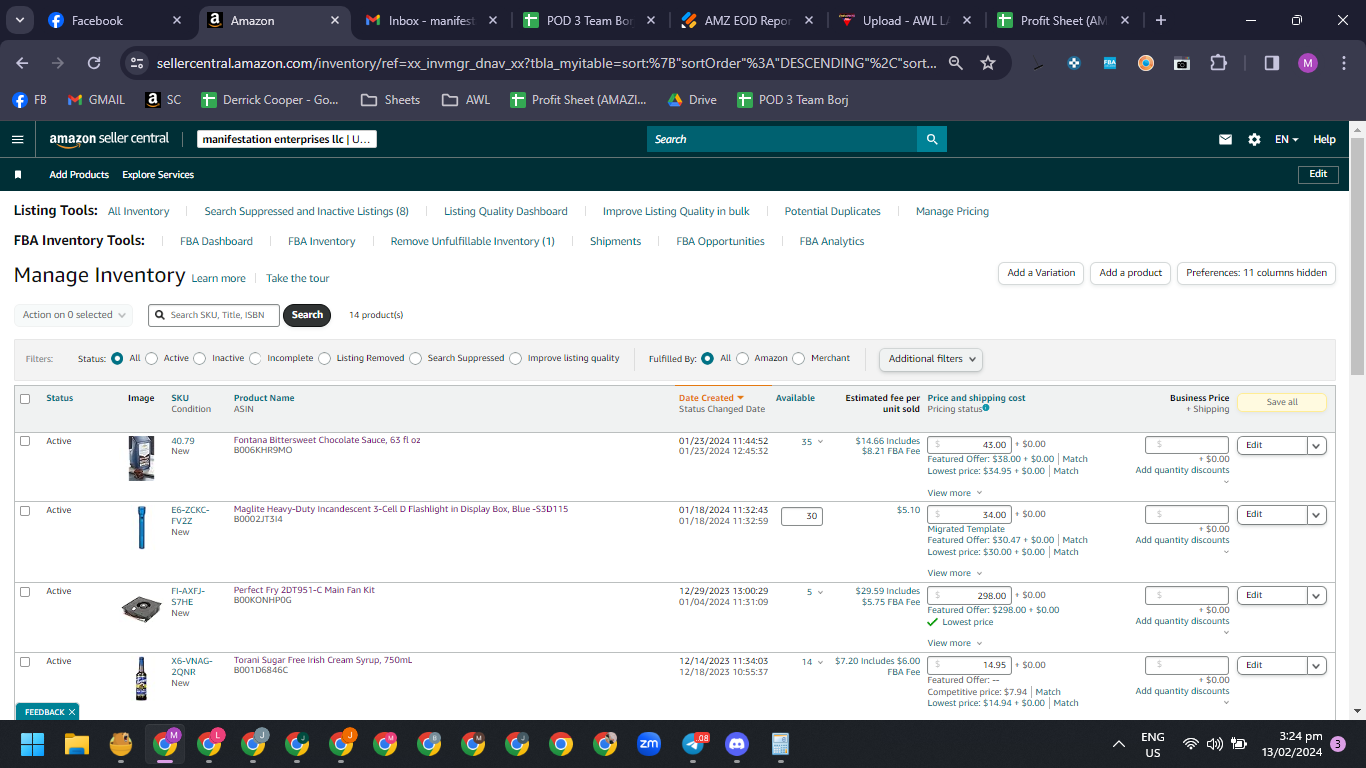Choose the Active status radio filter
The width and height of the screenshot is (1366, 768).
click(151, 358)
